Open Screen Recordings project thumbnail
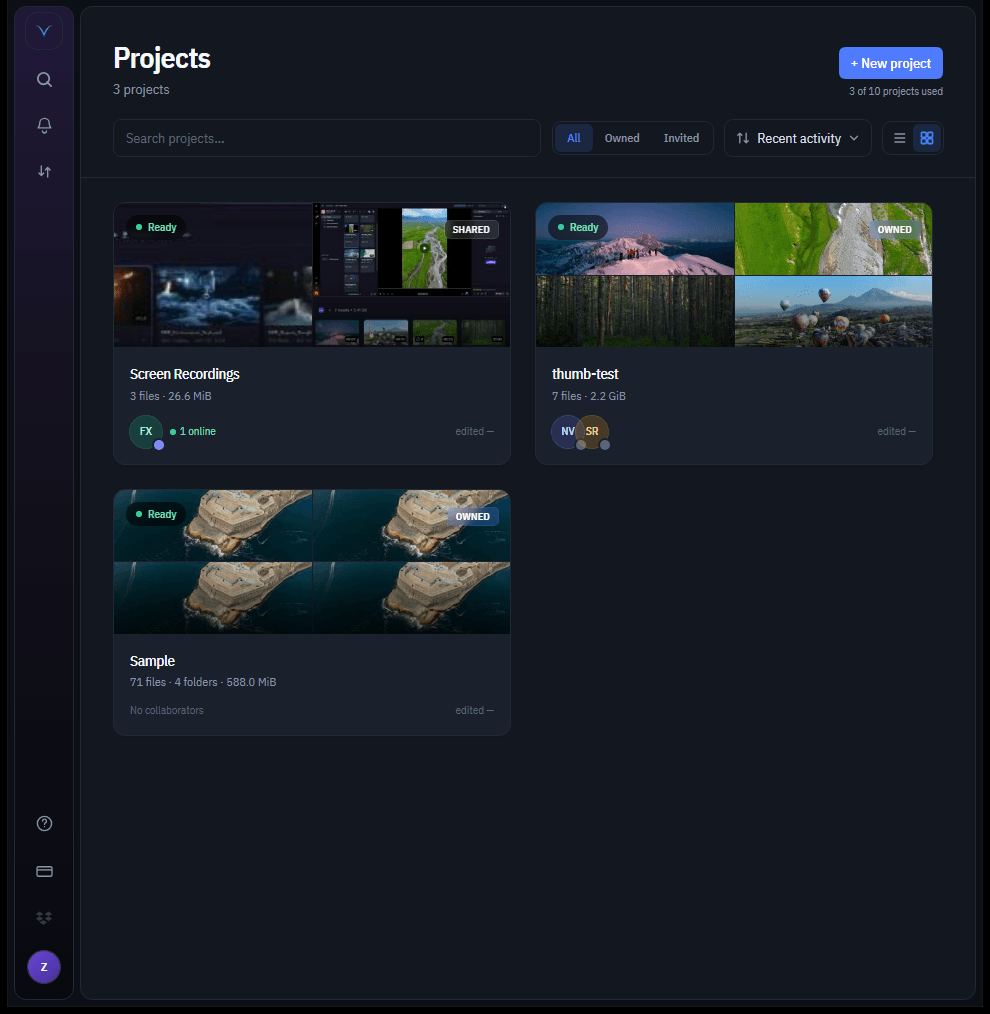The image size is (990, 1014). point(312,275)
